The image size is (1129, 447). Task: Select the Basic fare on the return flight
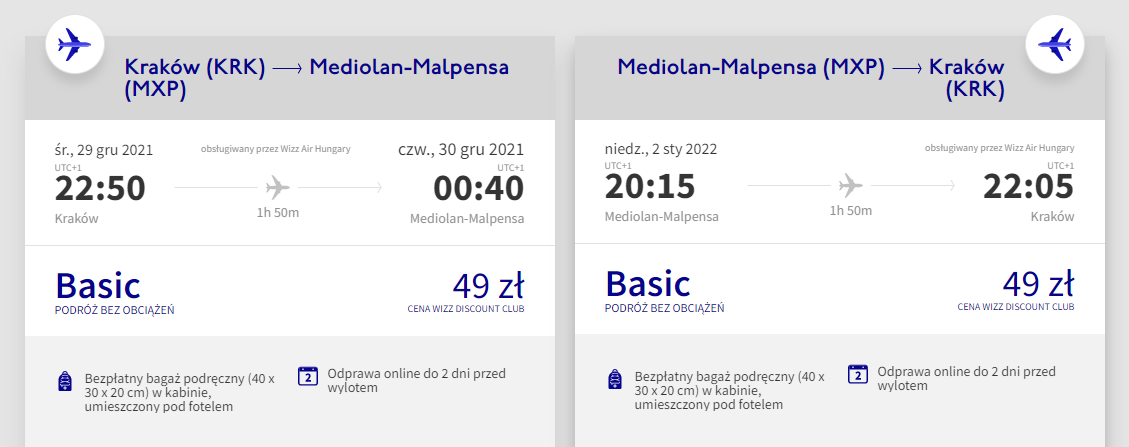[647, 286]
